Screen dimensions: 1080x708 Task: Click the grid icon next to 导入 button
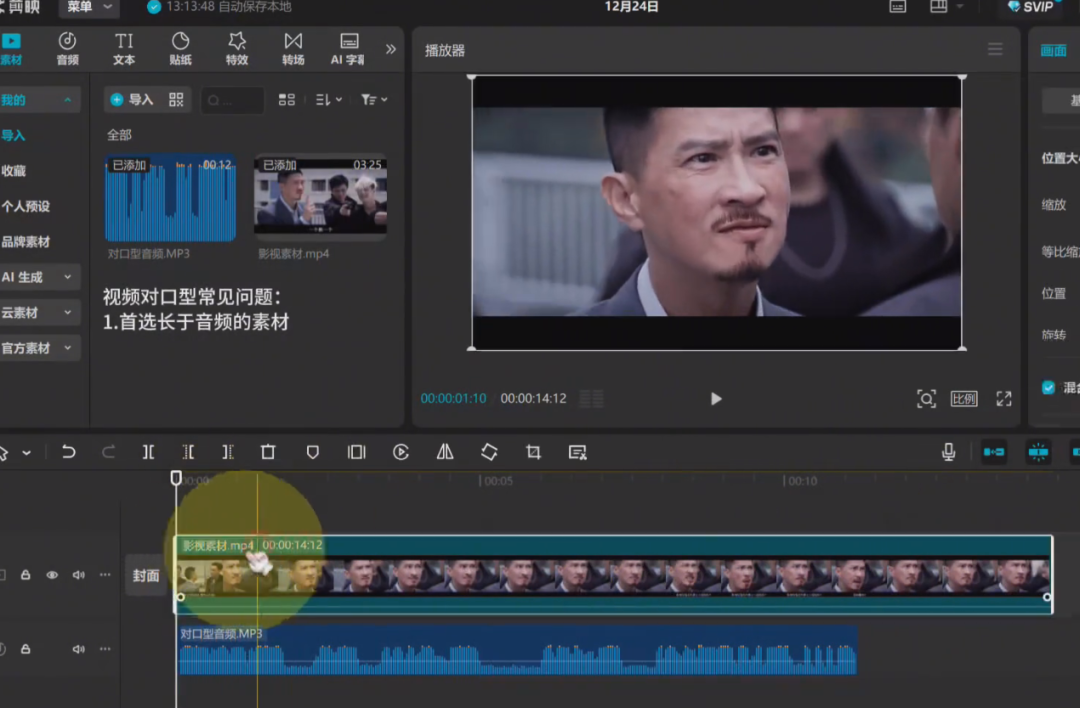tap(176, 100)
